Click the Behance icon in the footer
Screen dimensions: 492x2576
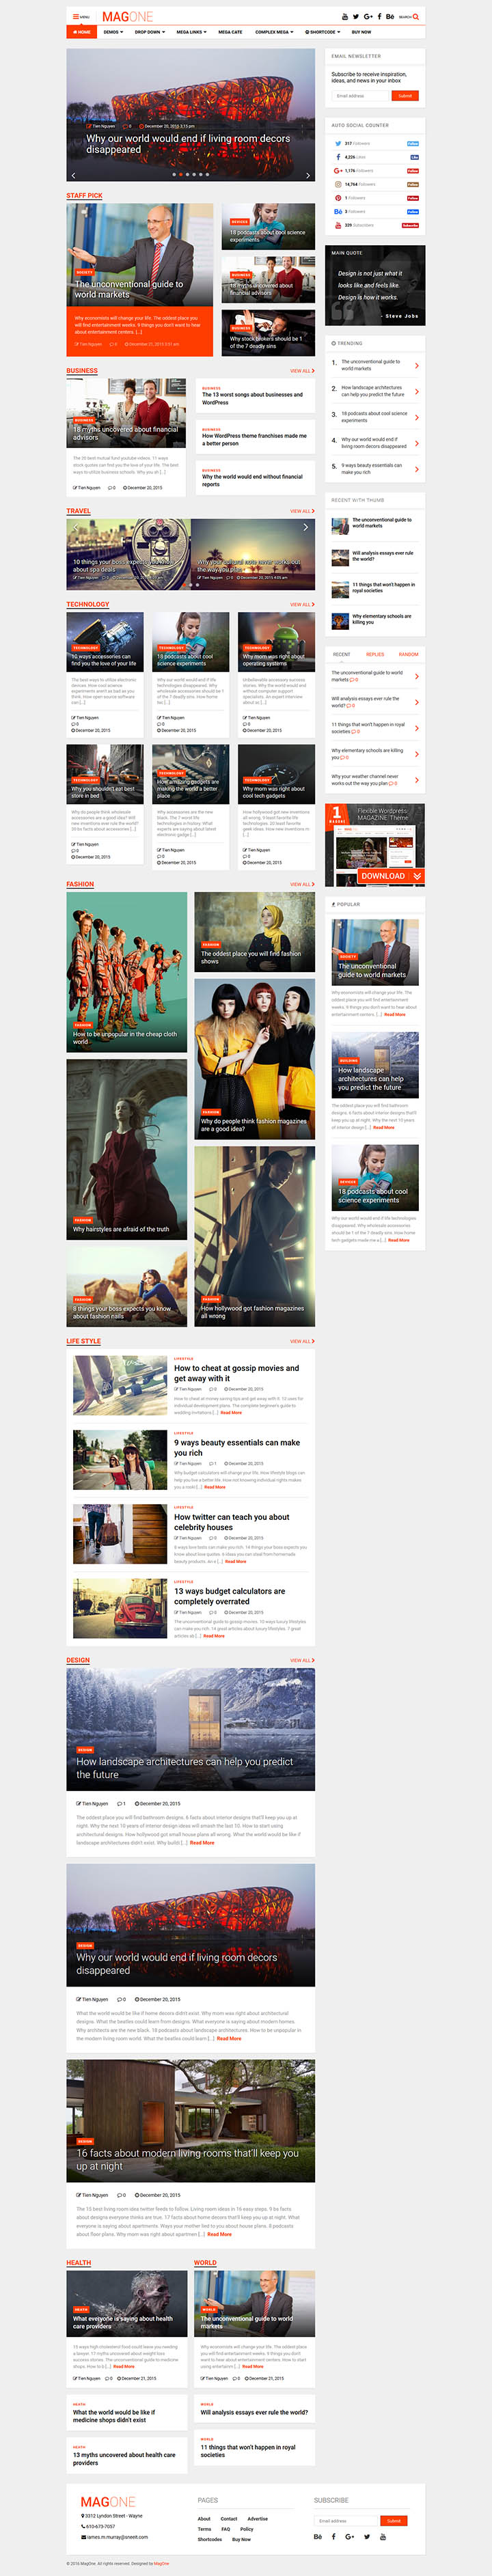point(318,2536)
